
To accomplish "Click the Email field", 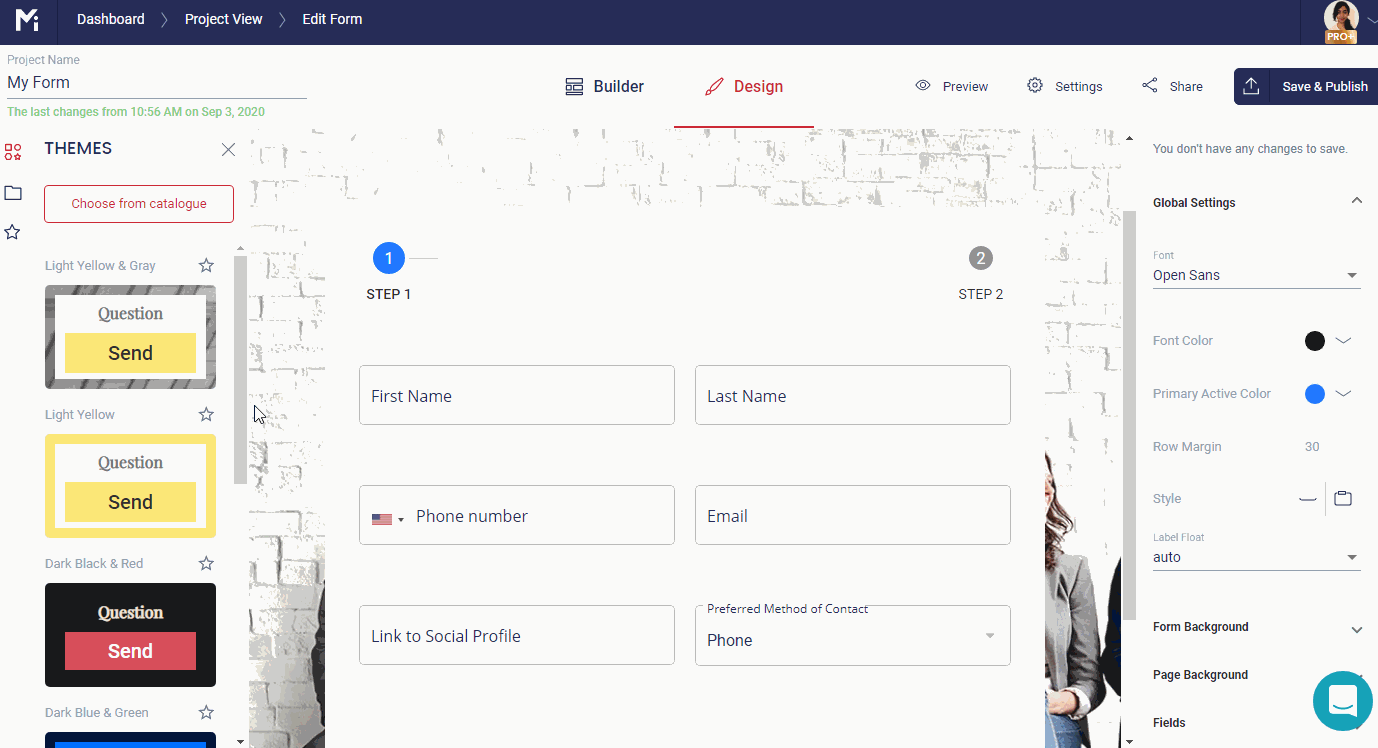I will click(853, 515).
